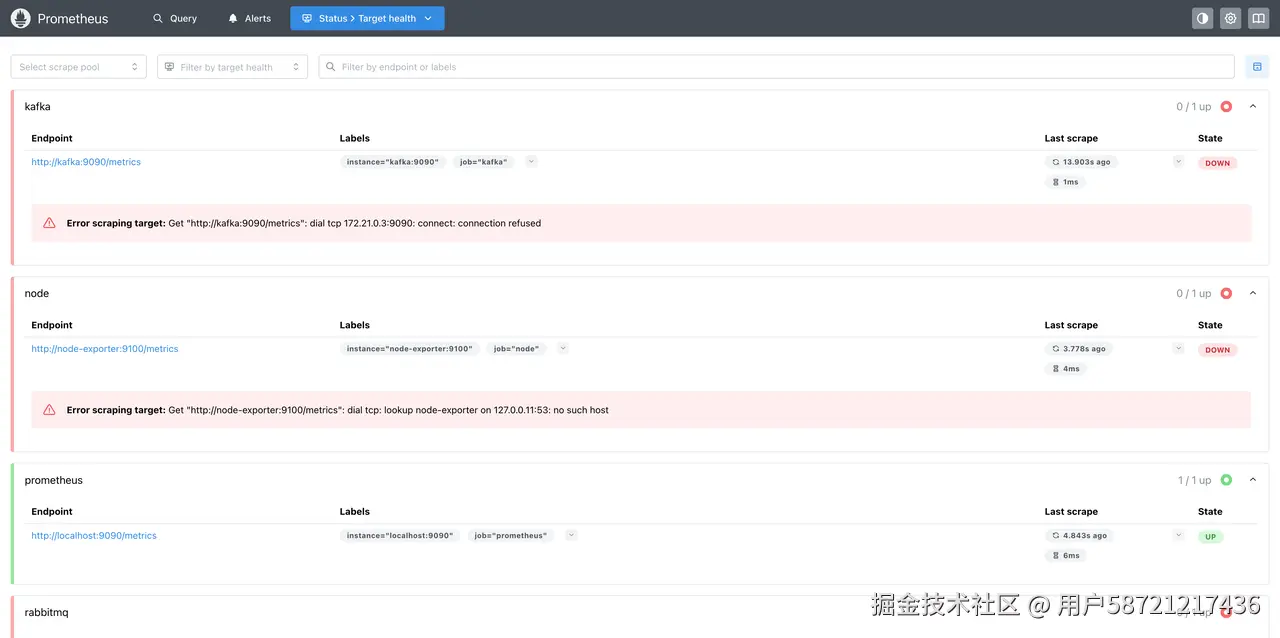Viewport: 1280px width, 638px height.
Task: Click the warning triangle in node-exporter error
Action: (49, 410)
